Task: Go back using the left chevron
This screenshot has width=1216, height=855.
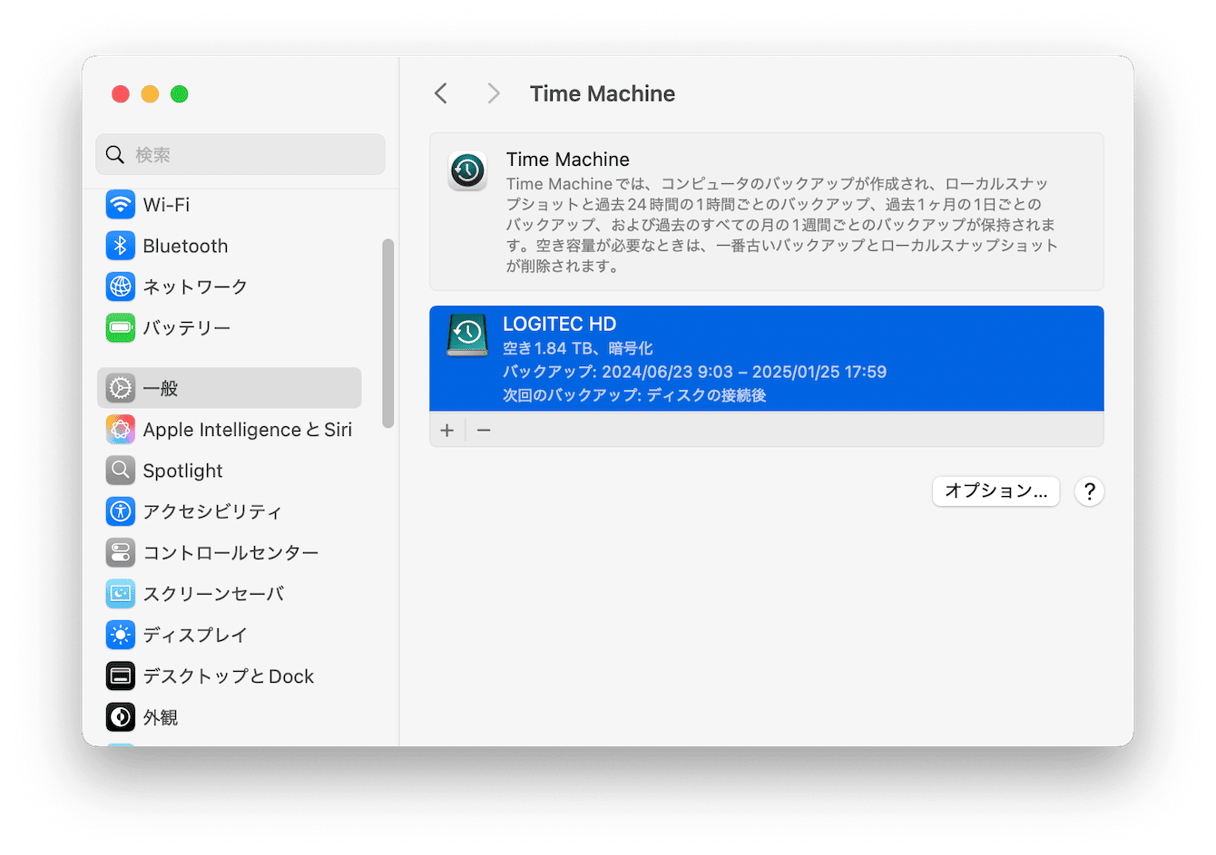Action: (441, 94)
